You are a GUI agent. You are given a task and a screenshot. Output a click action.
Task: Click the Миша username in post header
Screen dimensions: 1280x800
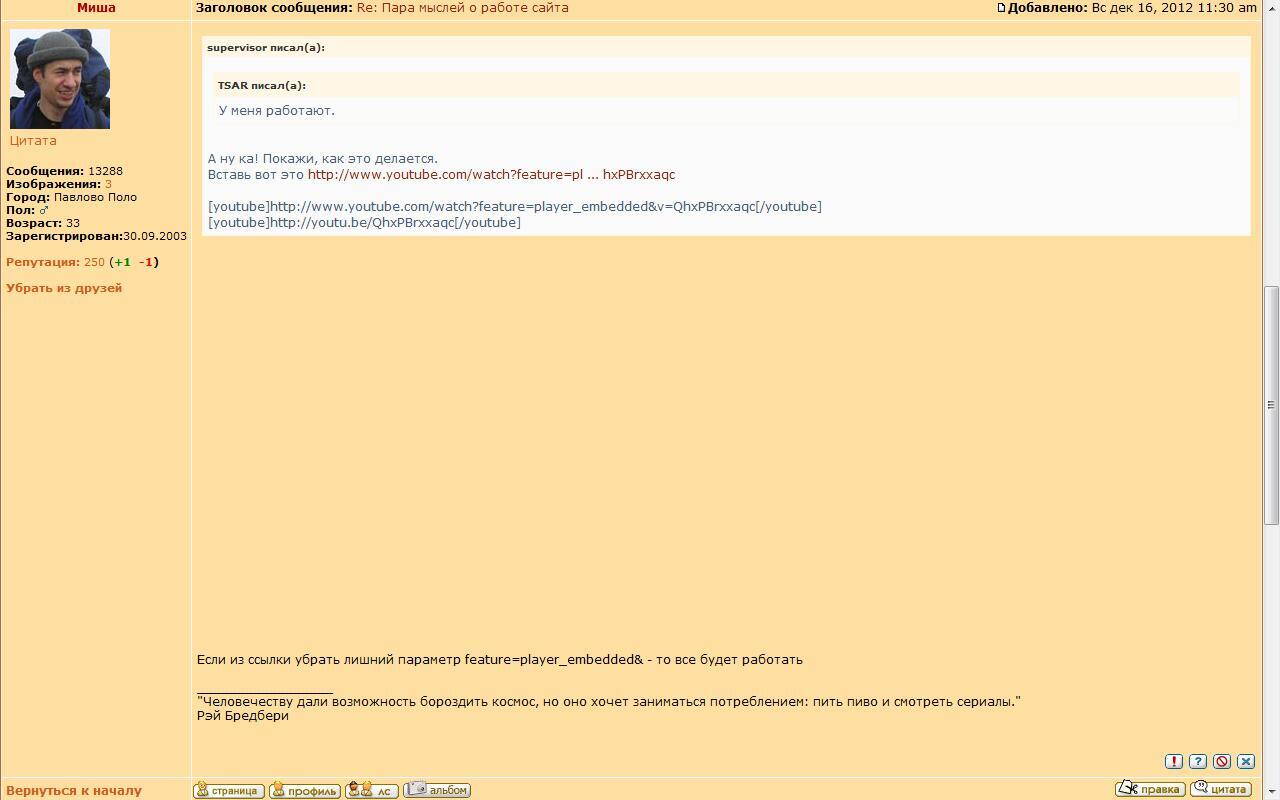[x=96, y=8]
